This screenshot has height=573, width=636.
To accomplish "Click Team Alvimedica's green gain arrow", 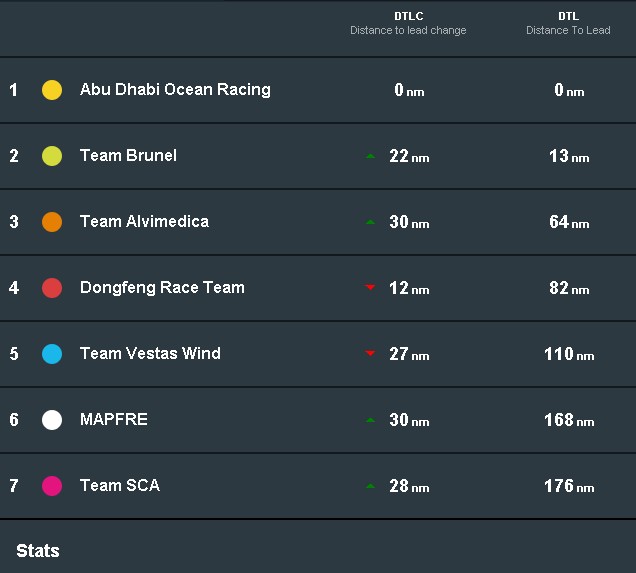I will [x=370, y=222].
